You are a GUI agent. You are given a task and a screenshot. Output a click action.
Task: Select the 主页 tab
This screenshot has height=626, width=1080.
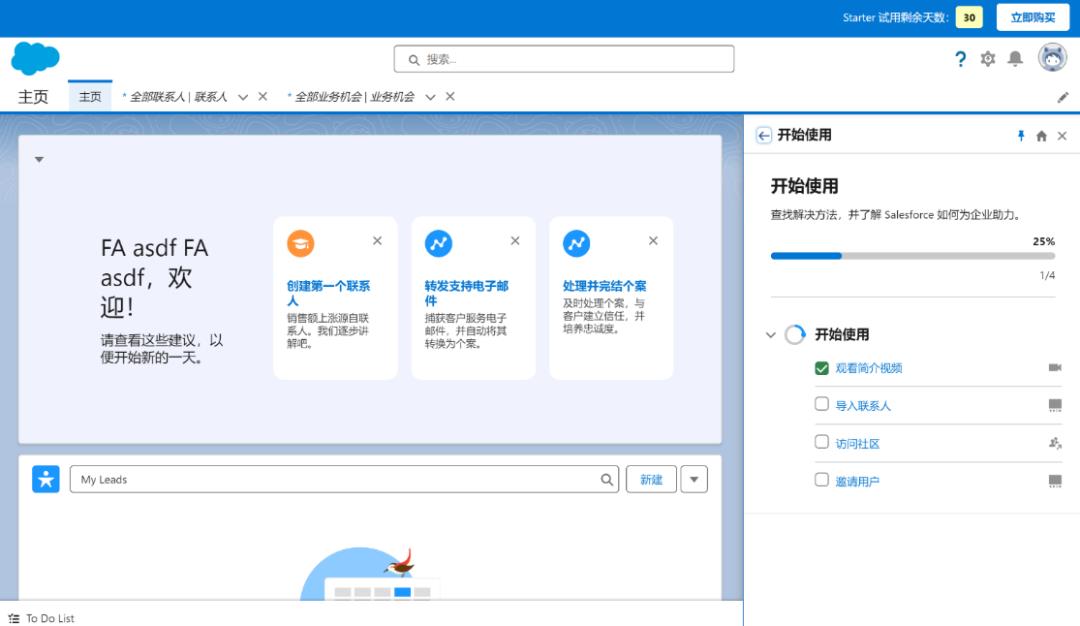click(89, 96)
